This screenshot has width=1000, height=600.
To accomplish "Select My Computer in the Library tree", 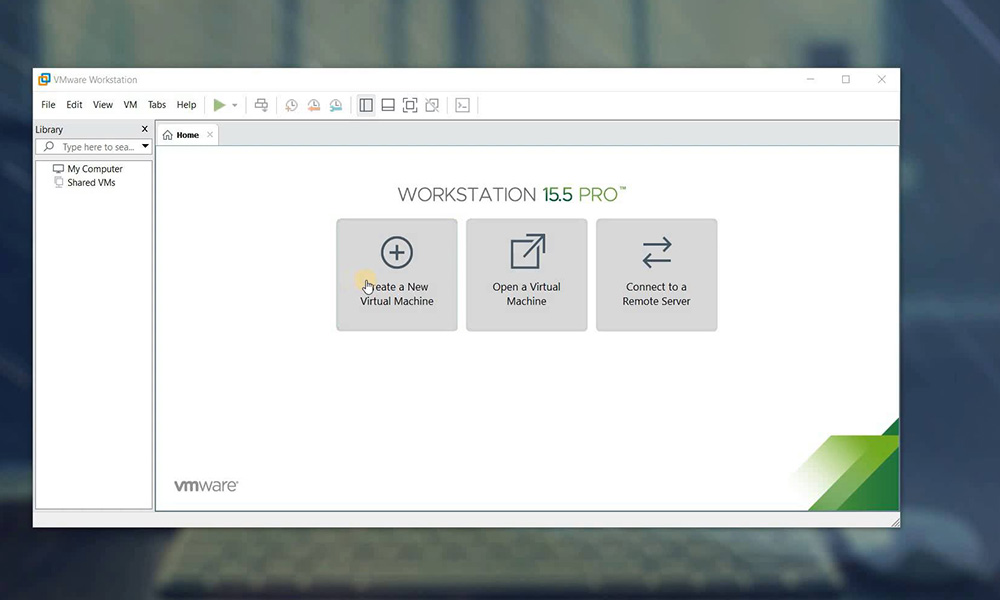I will click(87, 169).
